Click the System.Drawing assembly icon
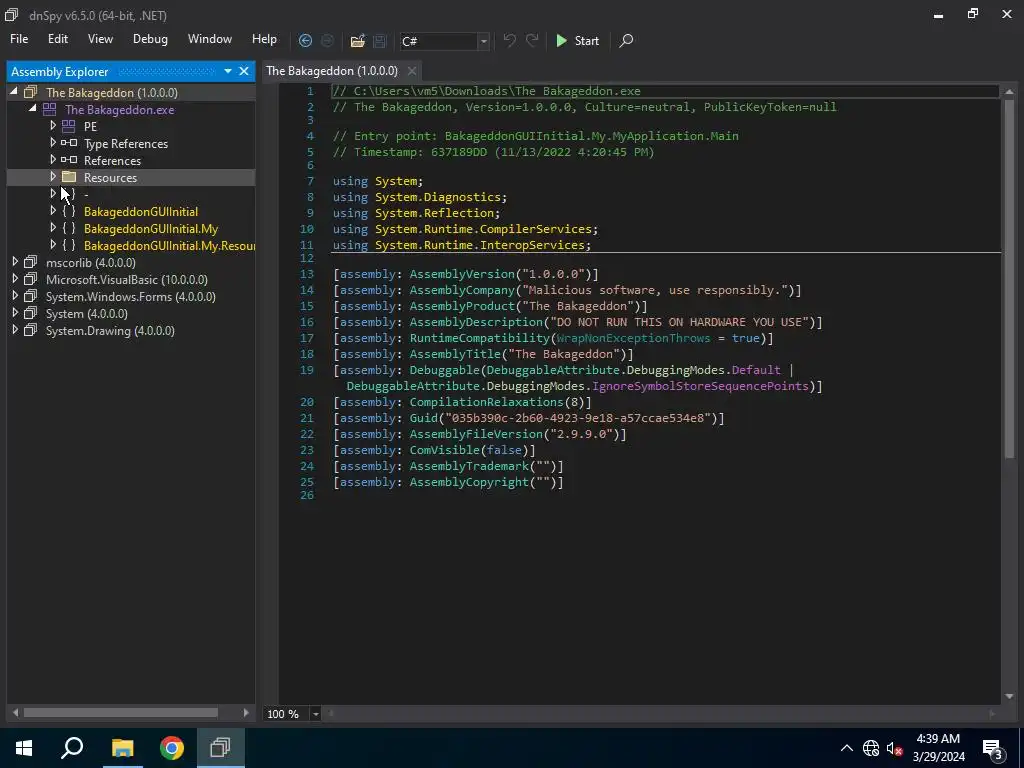This screenshot has height=768, width=1024. point(30,330)
